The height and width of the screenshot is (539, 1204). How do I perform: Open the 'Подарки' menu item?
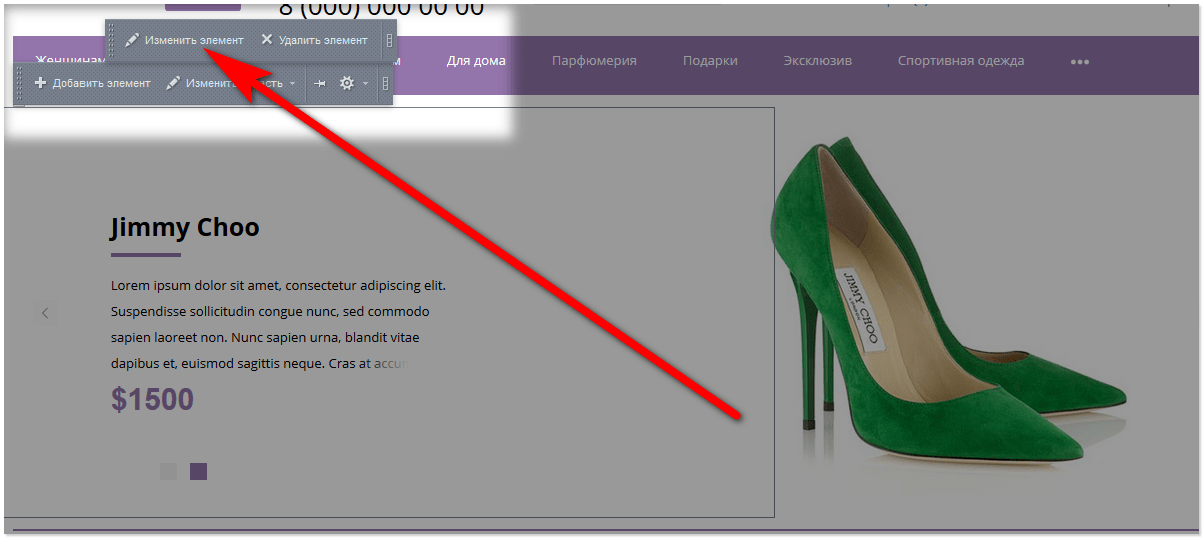coord(710,61)
